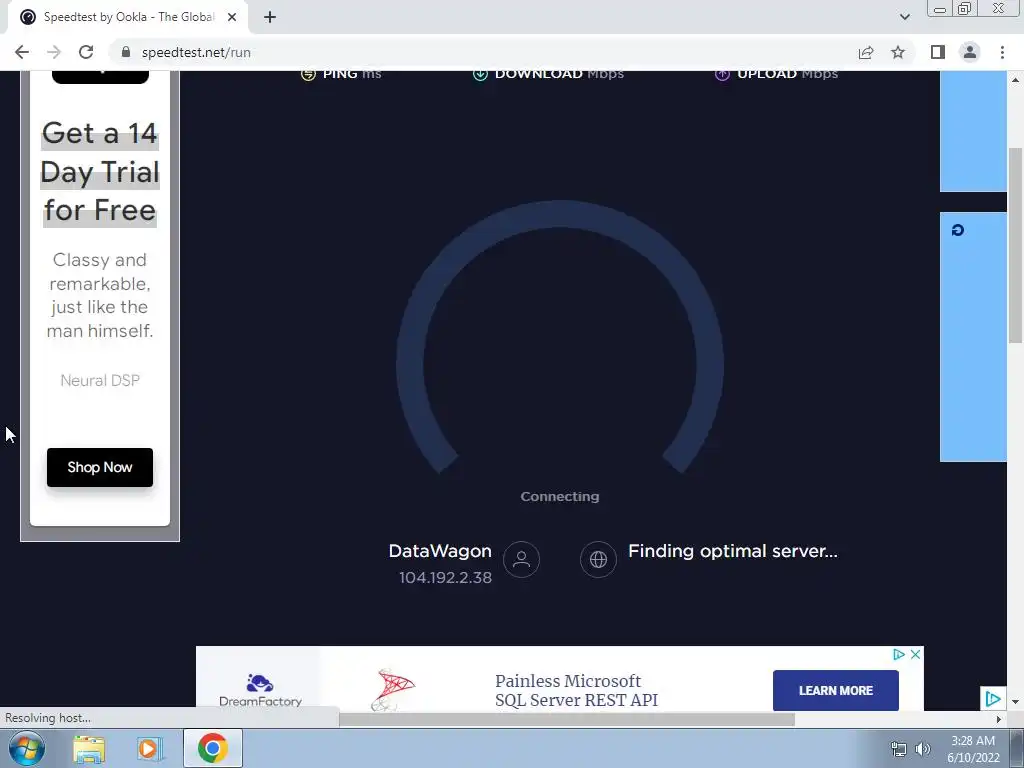
Task: Click the AdChoices triangle on banner ad
Action: 899,654
